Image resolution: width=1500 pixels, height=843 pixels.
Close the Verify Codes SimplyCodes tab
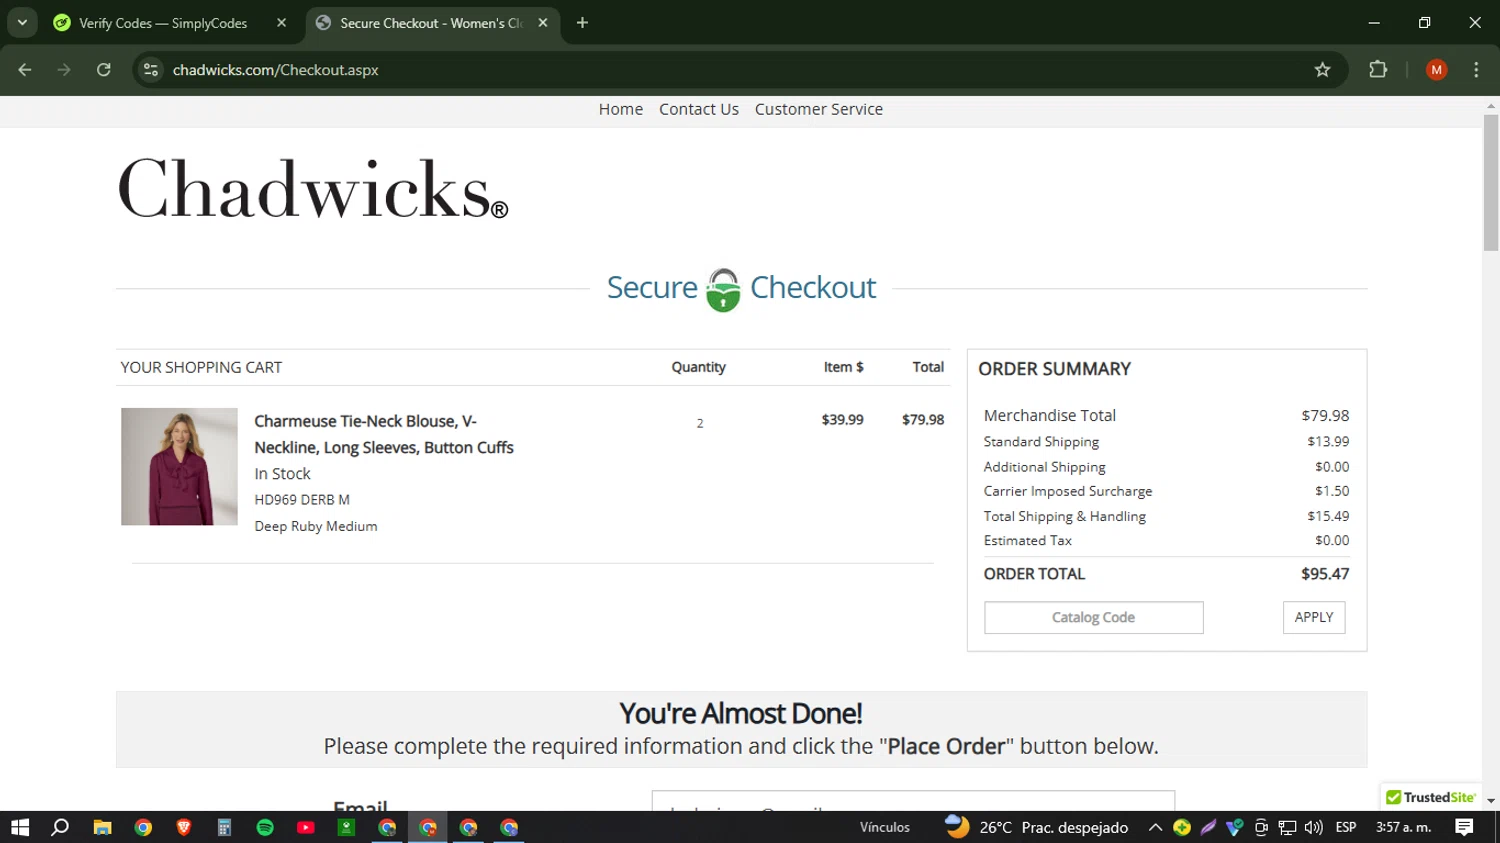pyautogui.click(x=281, y=23)
